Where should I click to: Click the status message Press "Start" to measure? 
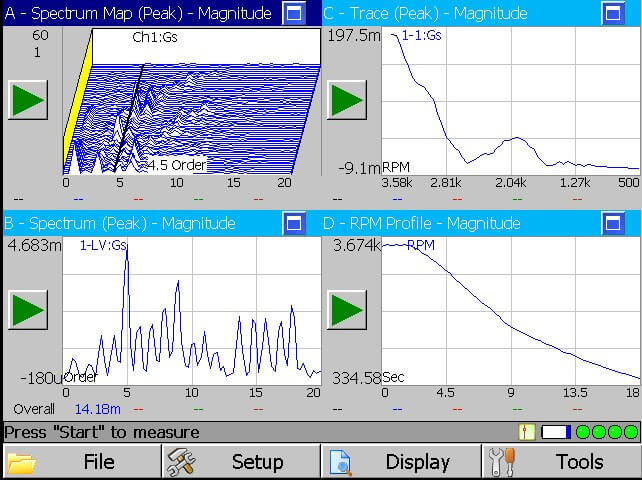tap(102, 432)
